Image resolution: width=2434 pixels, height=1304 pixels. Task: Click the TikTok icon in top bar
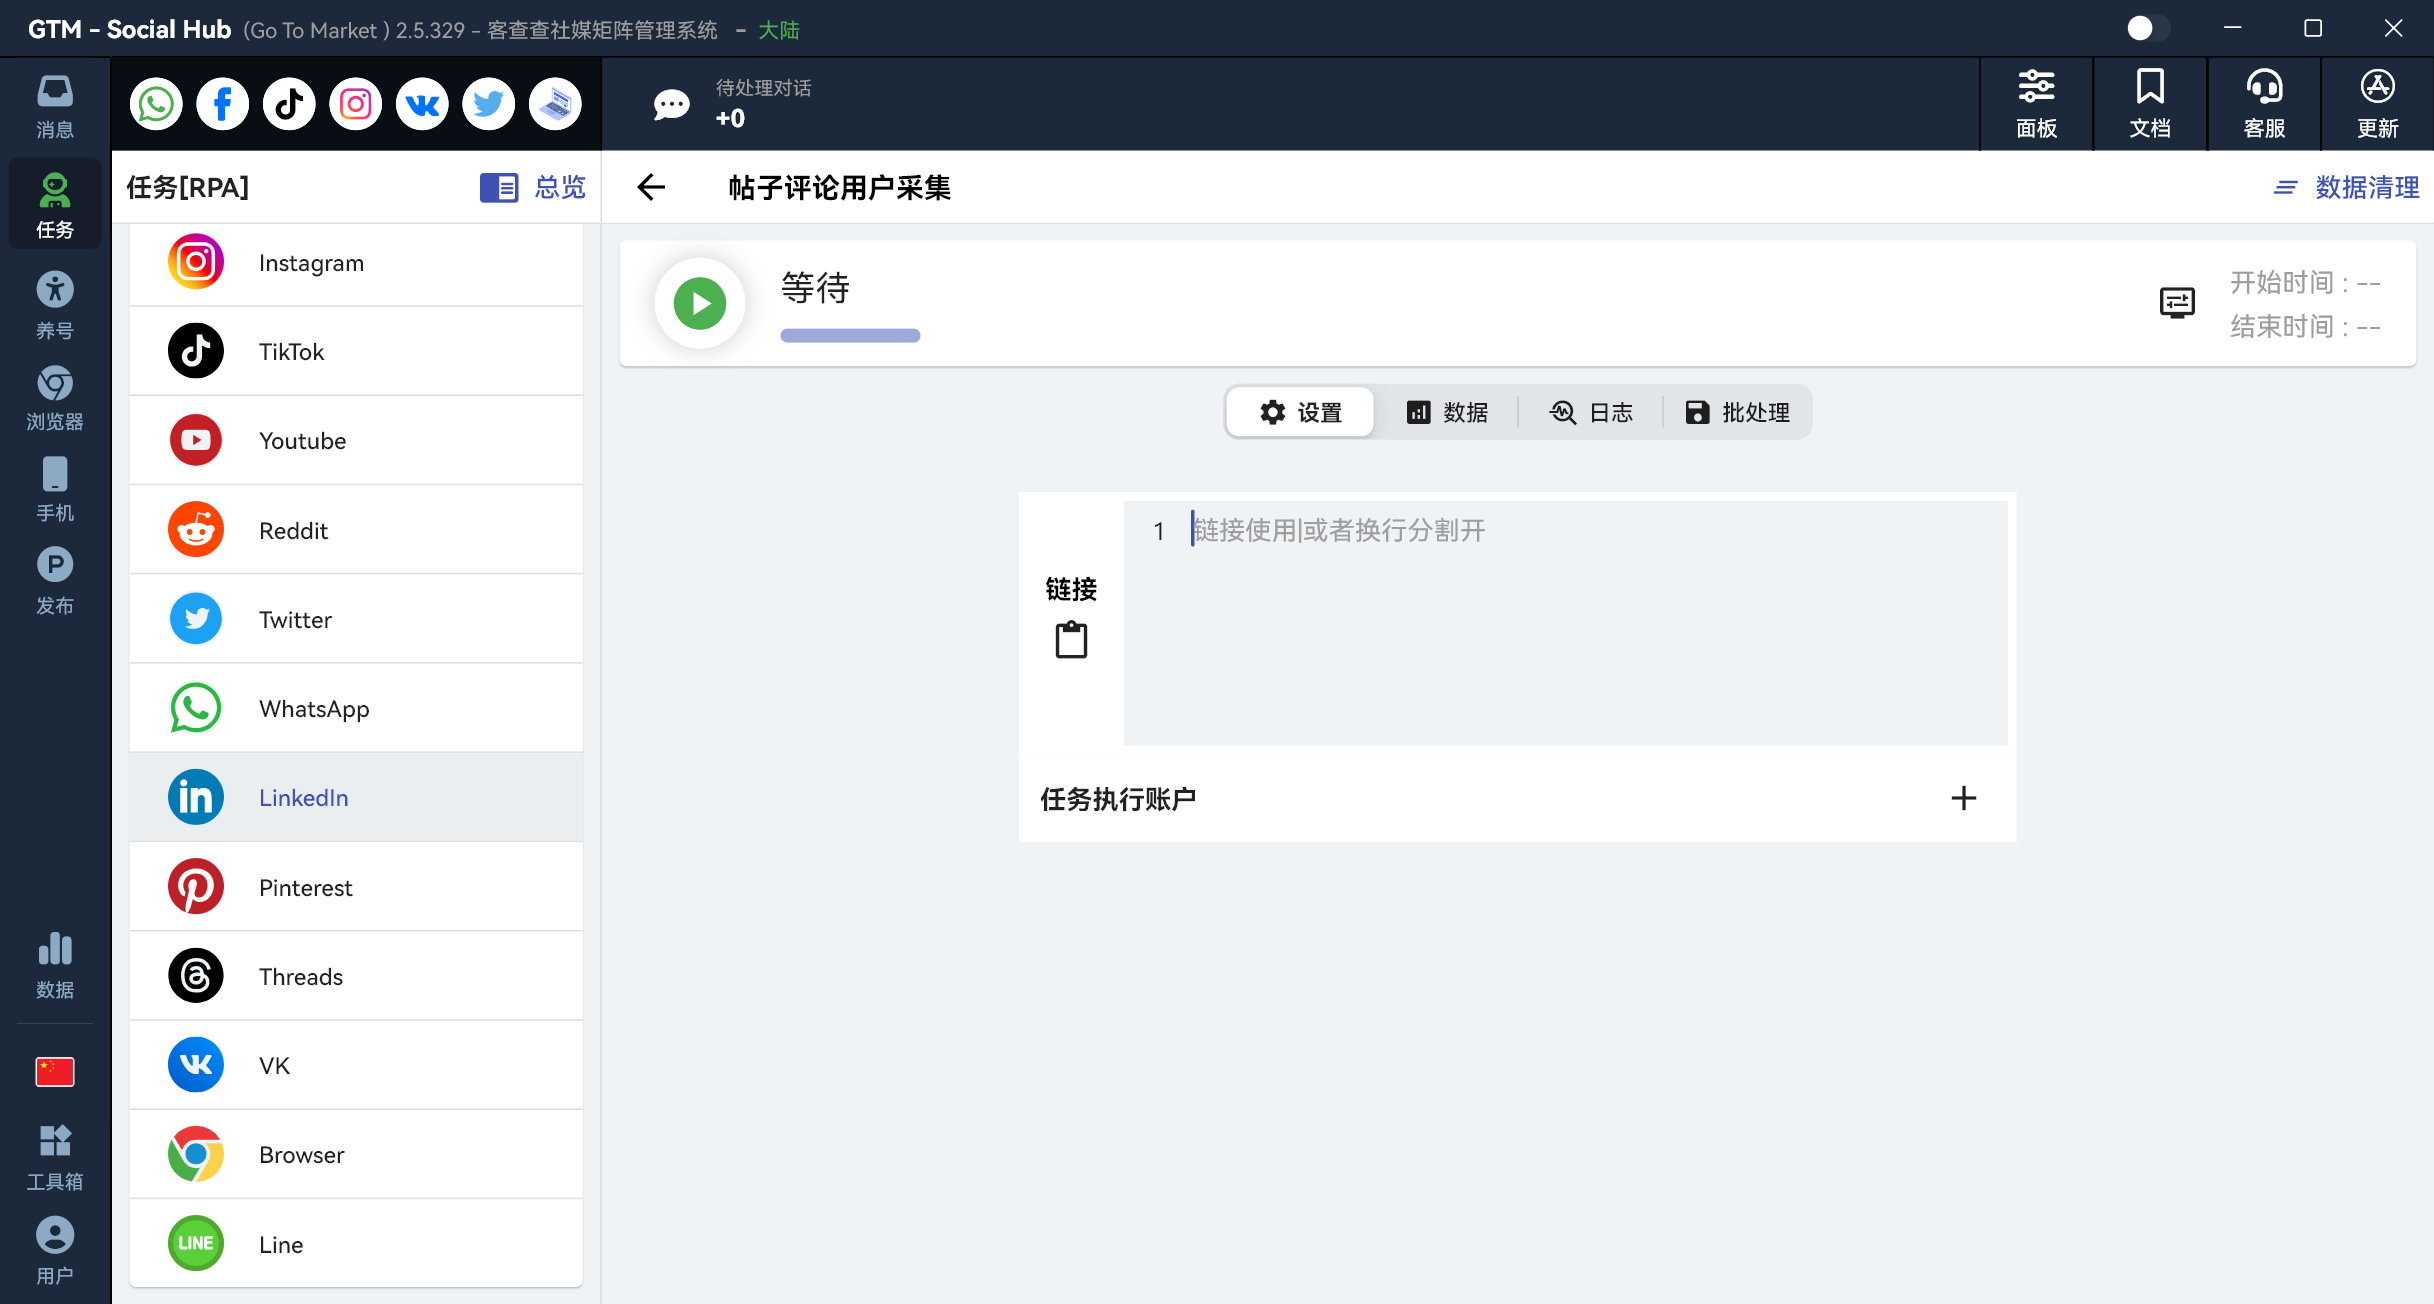tap(289, 104)
